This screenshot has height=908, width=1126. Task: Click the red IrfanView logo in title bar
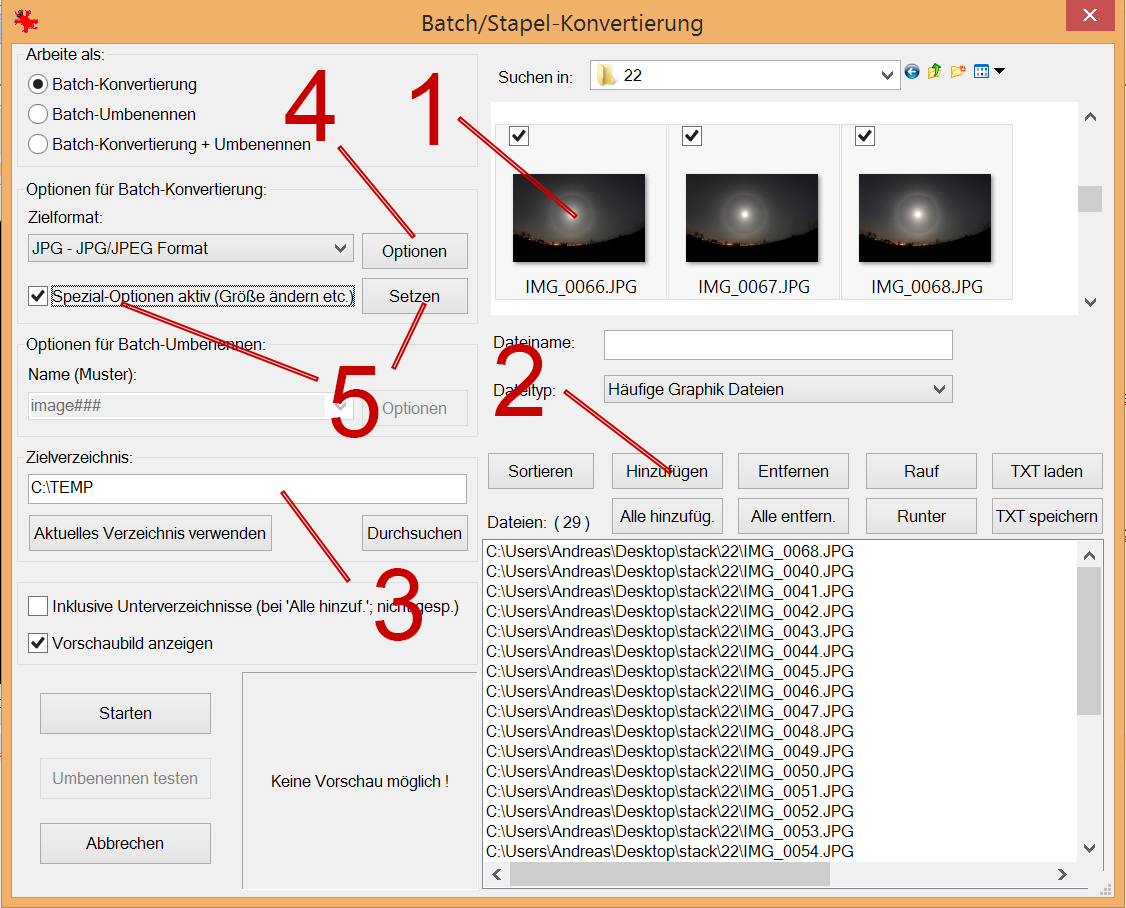(x=26, y=22)
